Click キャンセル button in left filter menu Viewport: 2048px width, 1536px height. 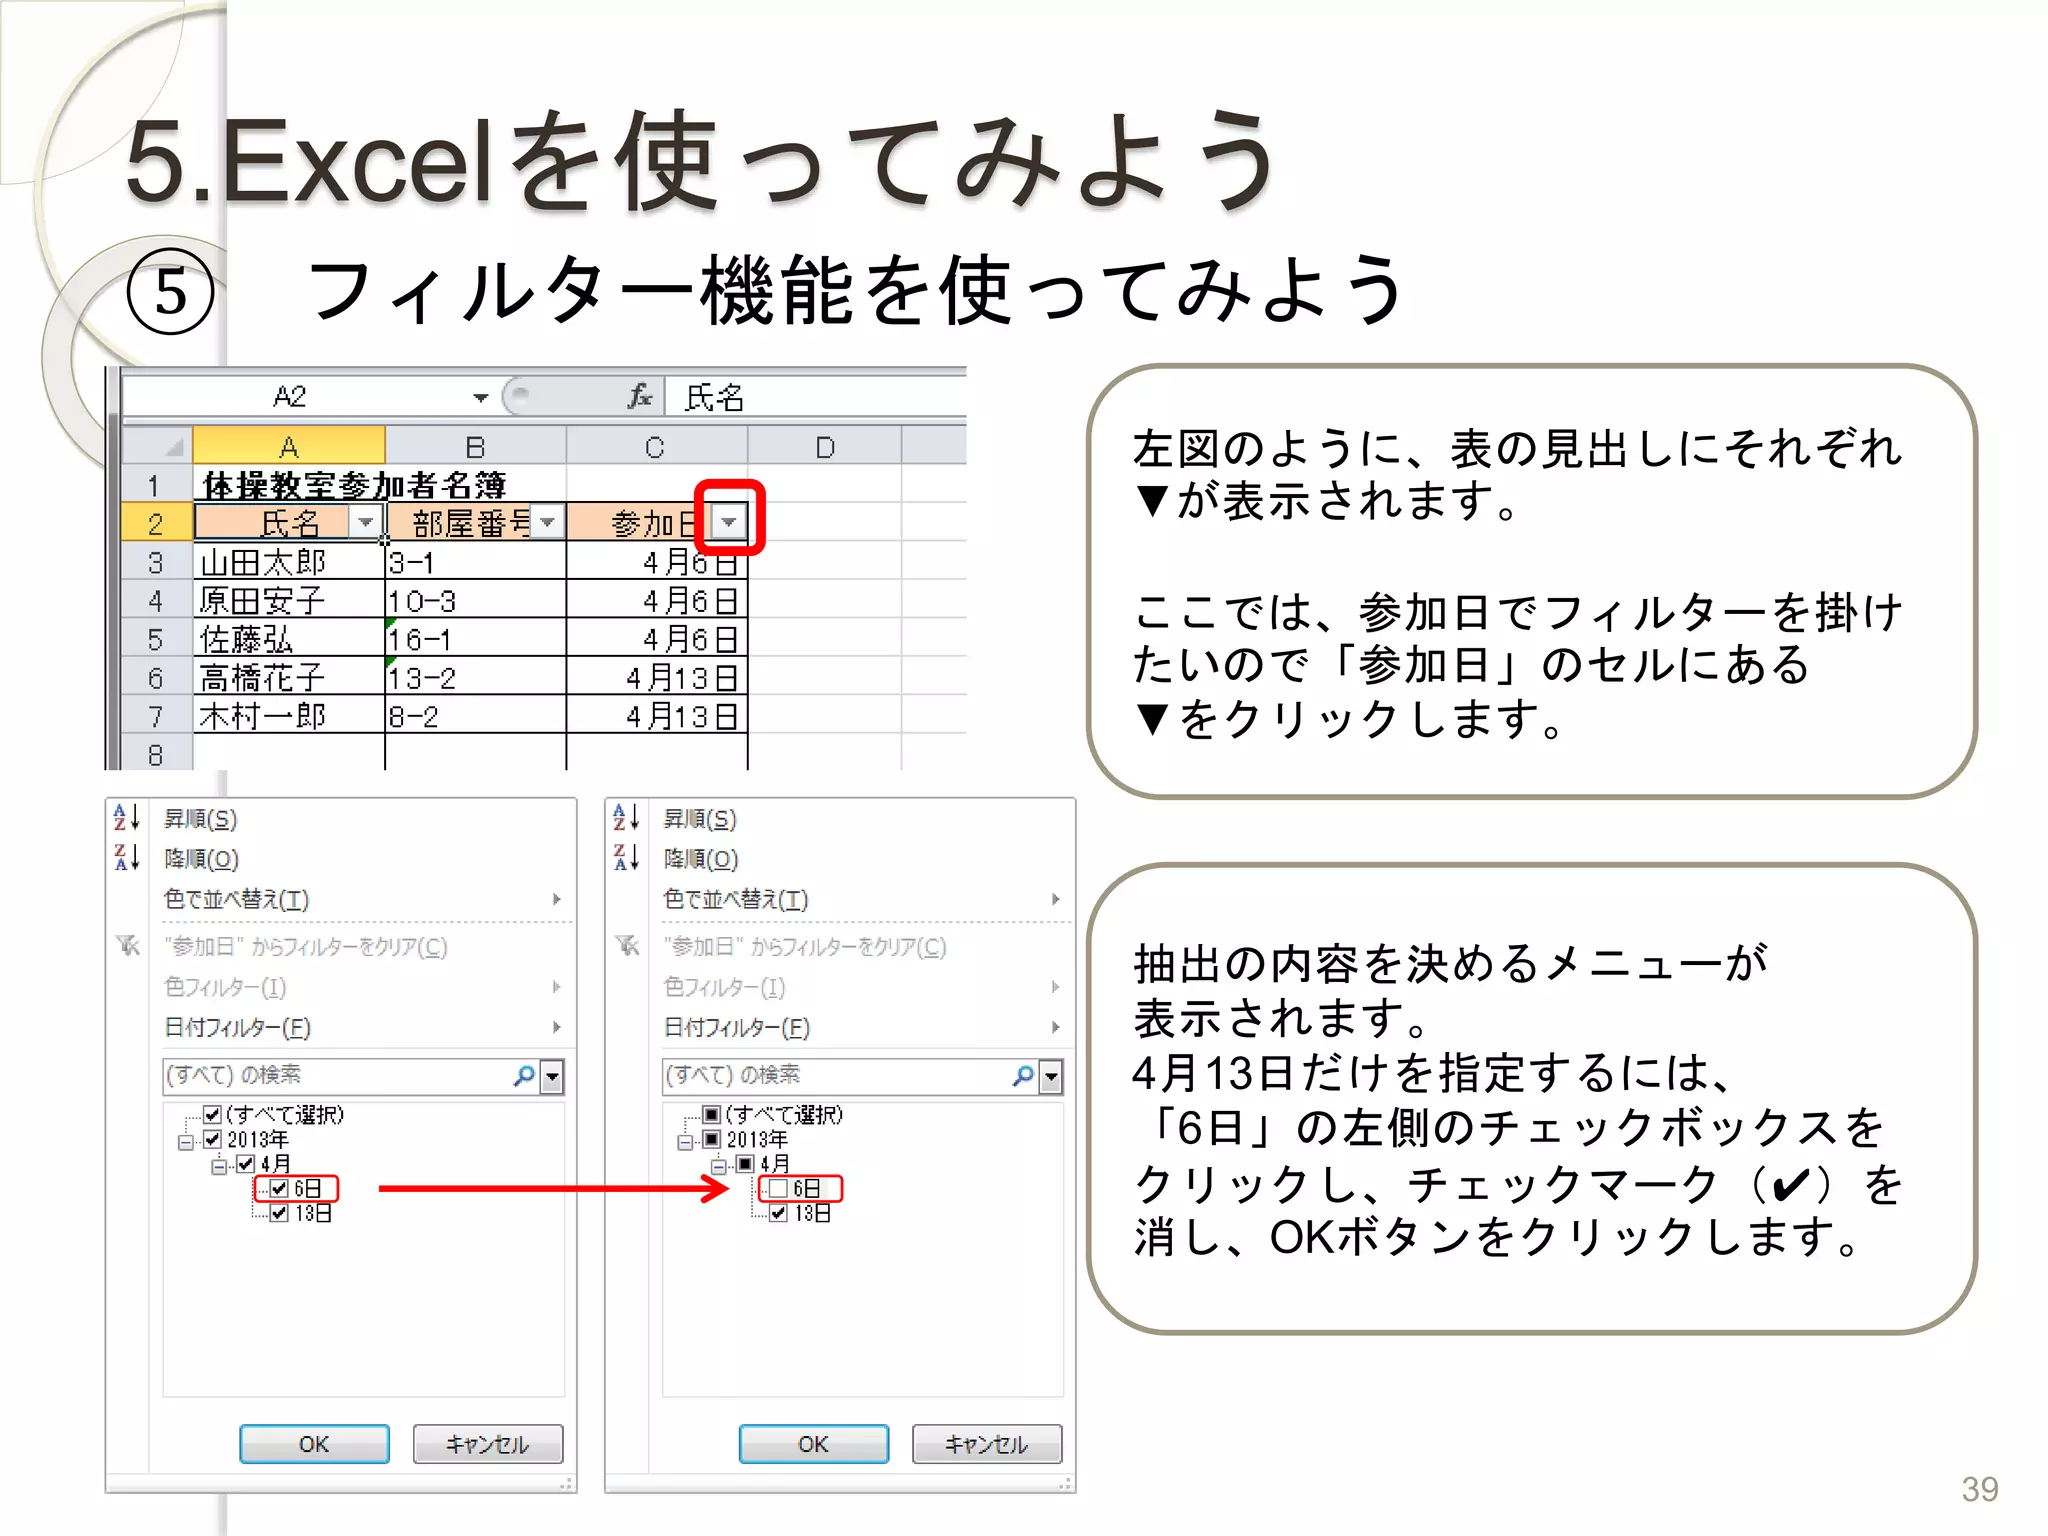[x=488, y=1444]
